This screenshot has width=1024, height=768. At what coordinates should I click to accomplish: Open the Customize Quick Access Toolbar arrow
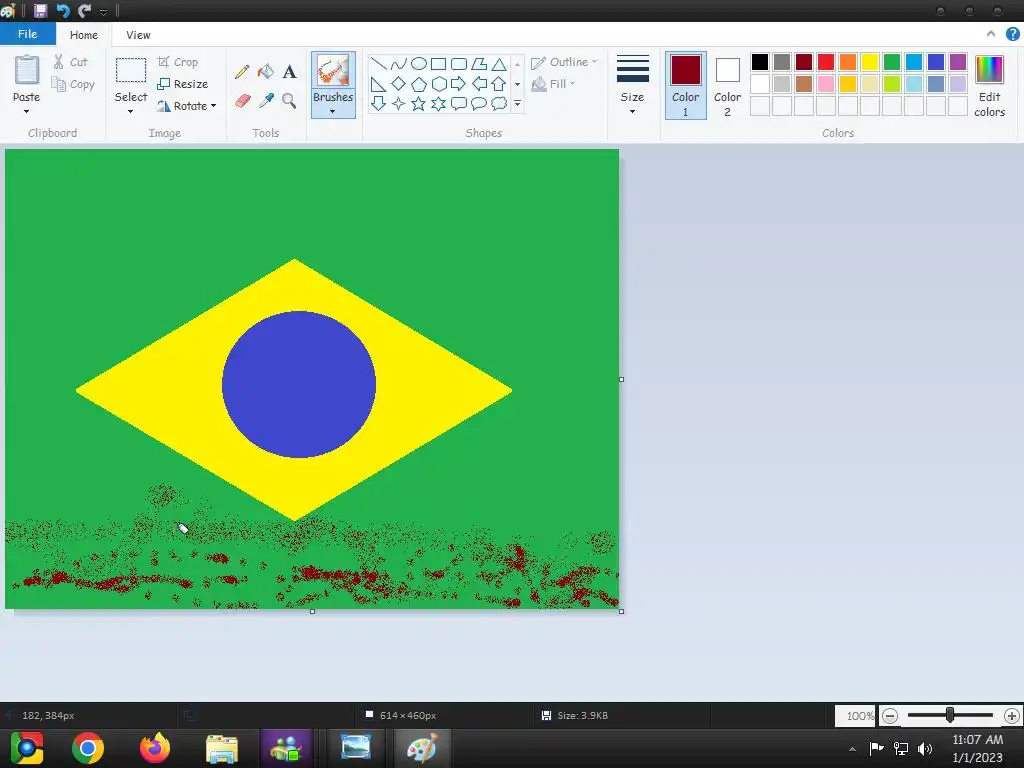tap(103, 11)
